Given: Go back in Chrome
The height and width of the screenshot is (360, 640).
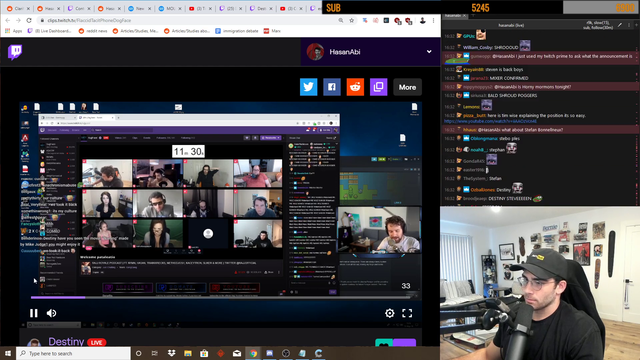Looking at the screenshot, I should (8, 20).
